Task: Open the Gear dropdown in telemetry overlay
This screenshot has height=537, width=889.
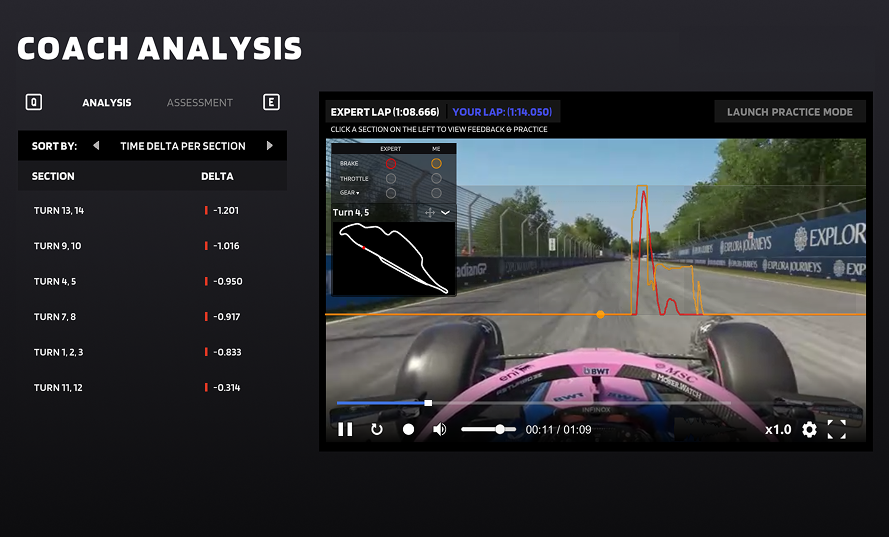Action: (x=351, y=193)
